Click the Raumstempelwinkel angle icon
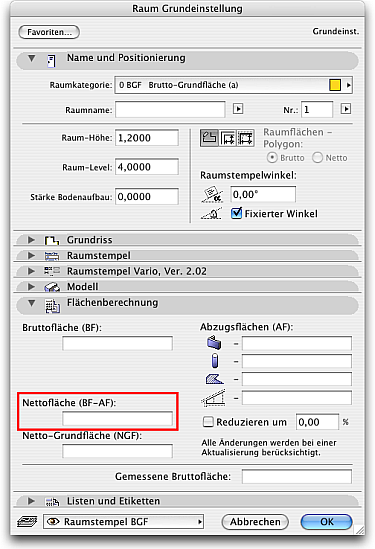 tap(212, 194)
